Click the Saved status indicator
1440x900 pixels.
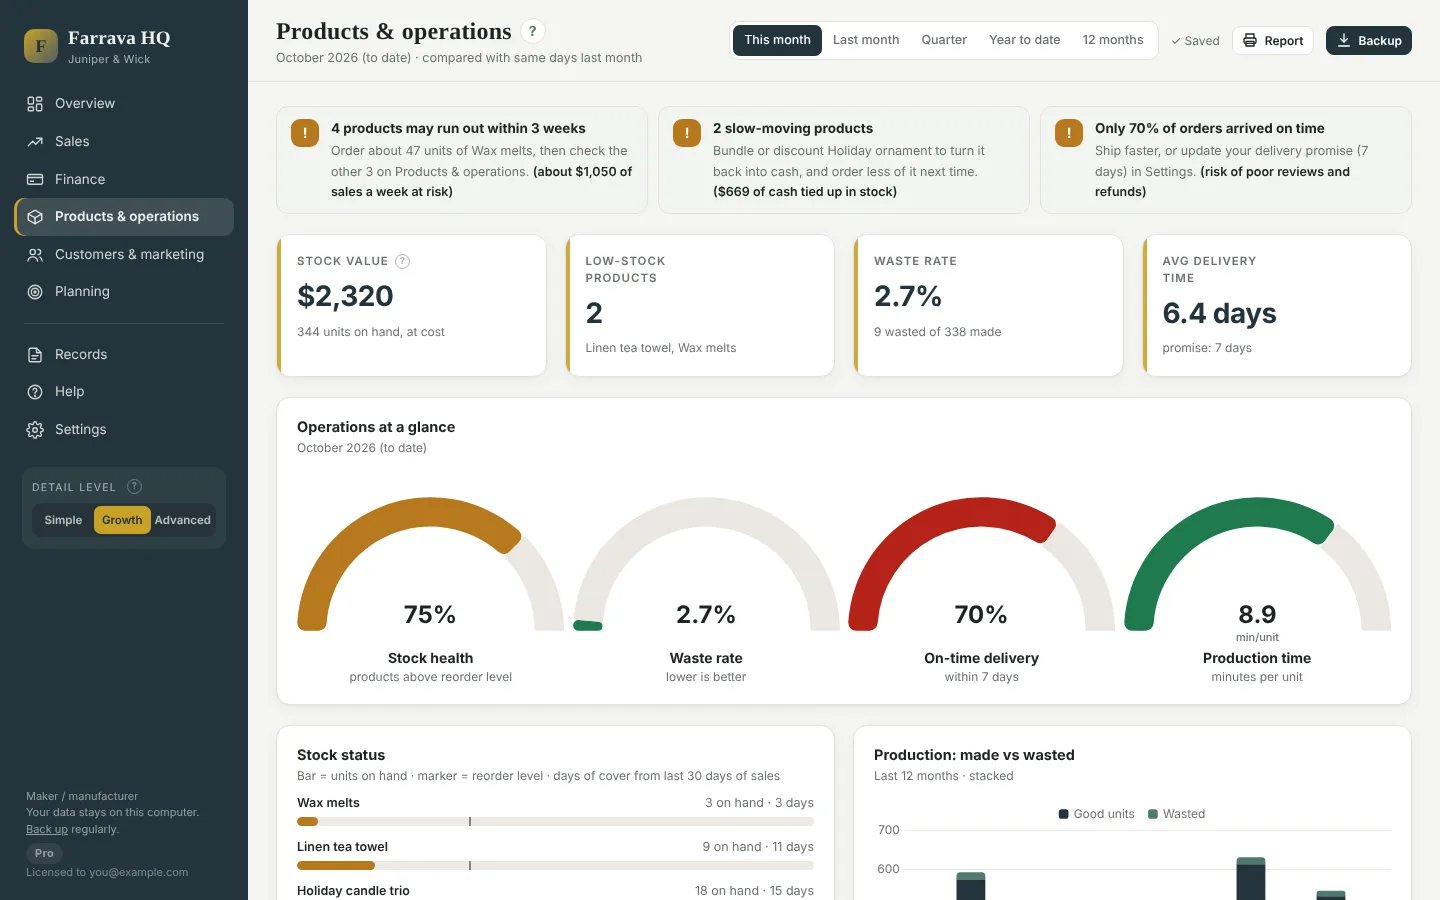(x=1195, y=41)
